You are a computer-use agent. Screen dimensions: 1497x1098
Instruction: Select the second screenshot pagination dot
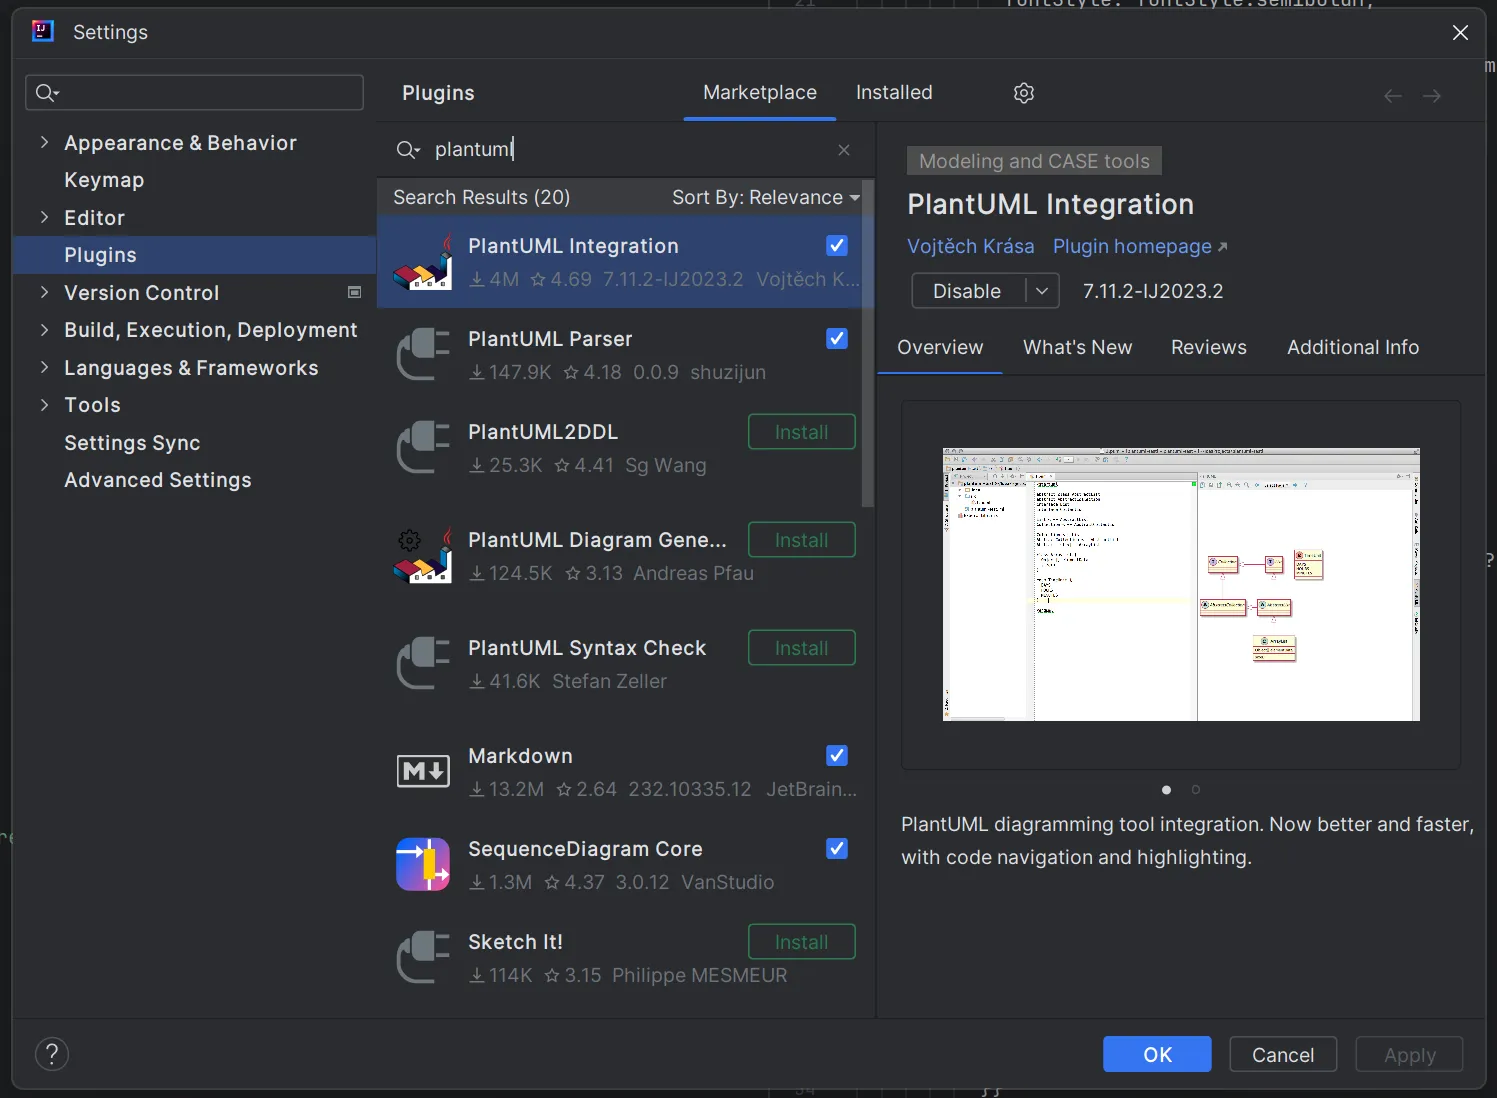tap(1195, 790)
